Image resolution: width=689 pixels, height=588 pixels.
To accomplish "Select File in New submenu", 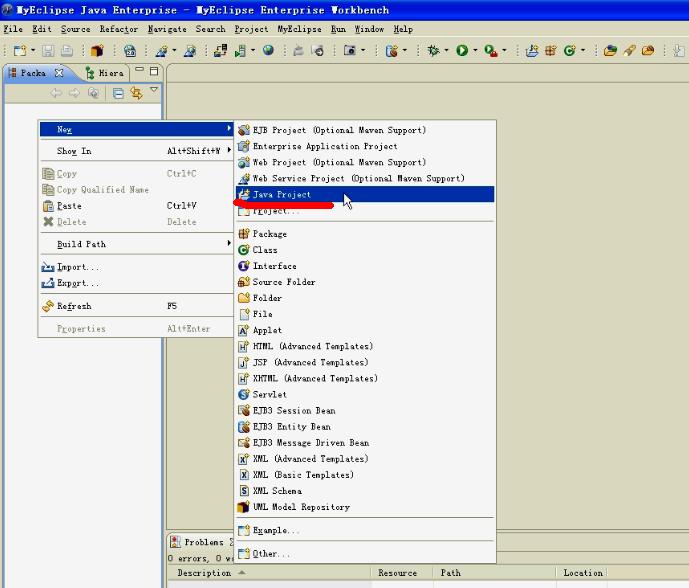I will tap(365, 314).
